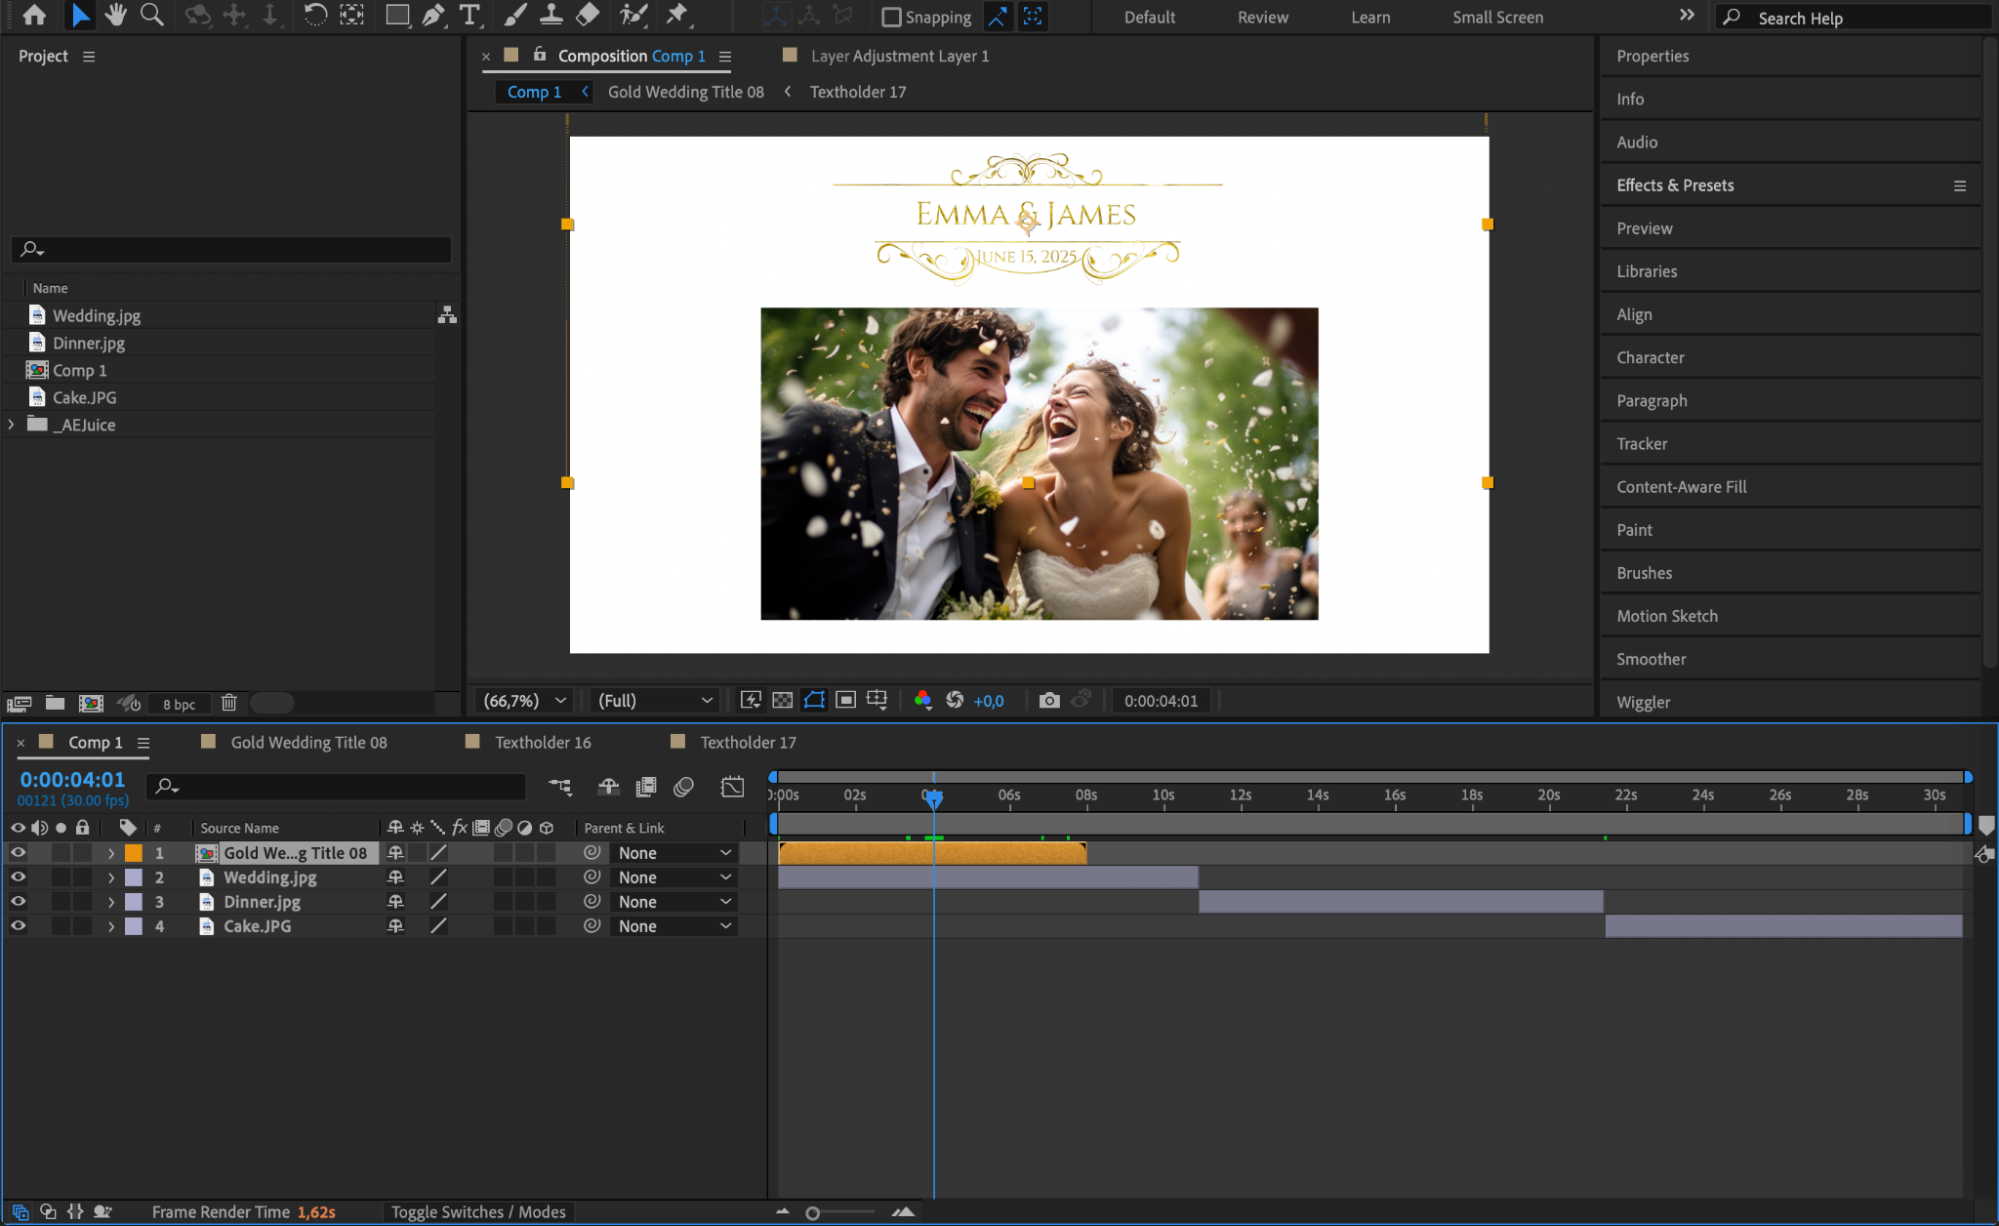This screenshot has height=1226, width=1999.
Task: Select the Puppet Pin tool
Action: coord(677,15)
